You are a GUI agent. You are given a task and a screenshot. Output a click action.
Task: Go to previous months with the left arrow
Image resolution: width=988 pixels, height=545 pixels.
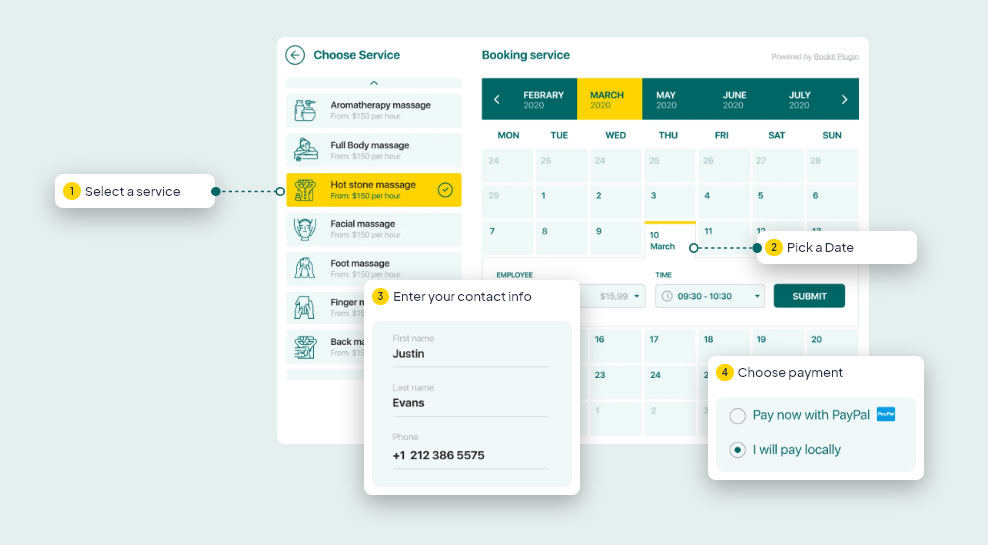tap(497, 99)
